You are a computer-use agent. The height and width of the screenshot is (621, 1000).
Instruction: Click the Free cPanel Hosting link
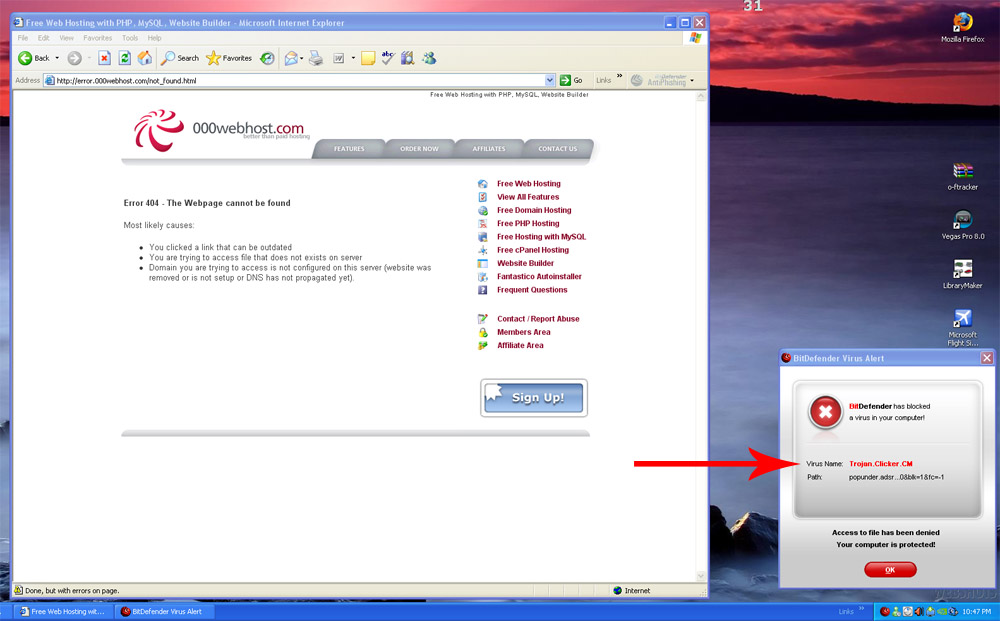(x=533, y=251)
